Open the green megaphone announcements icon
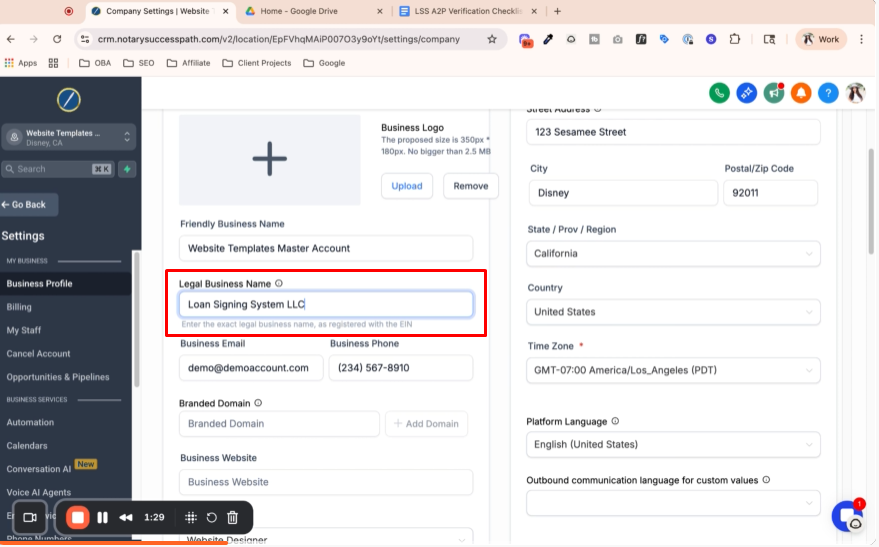This screenshot has width=879, height=547. (774, 92)
